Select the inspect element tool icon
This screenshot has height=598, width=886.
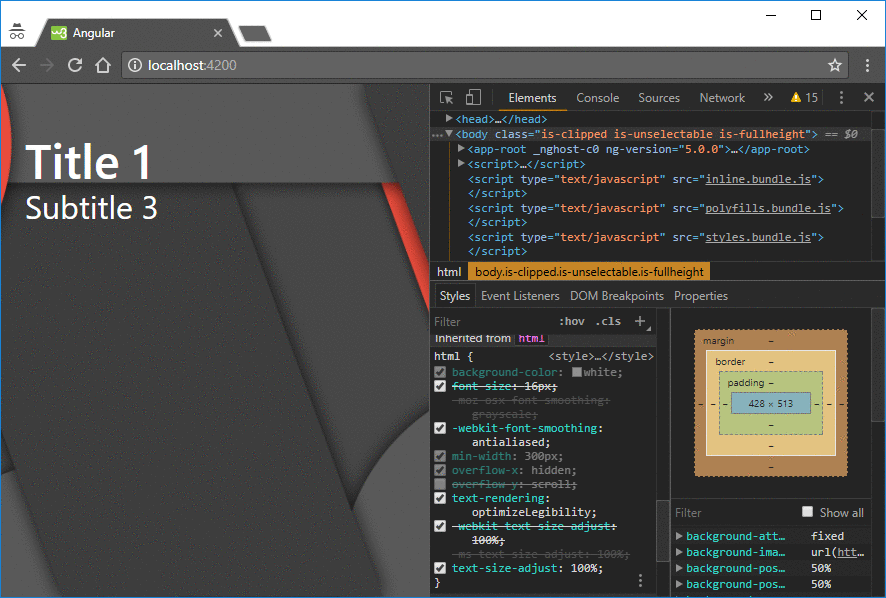[446, 97]
